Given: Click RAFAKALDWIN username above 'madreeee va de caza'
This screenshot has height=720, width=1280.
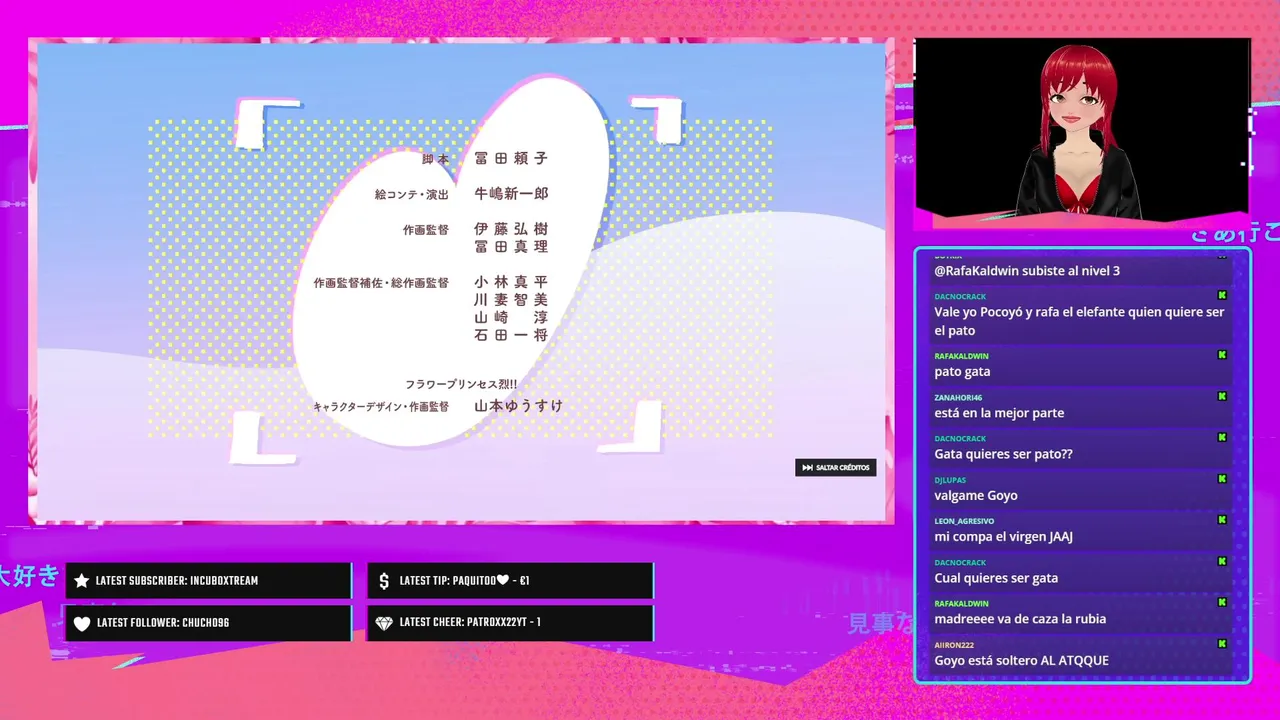Looking at the screenshot, I should [961, 604].
